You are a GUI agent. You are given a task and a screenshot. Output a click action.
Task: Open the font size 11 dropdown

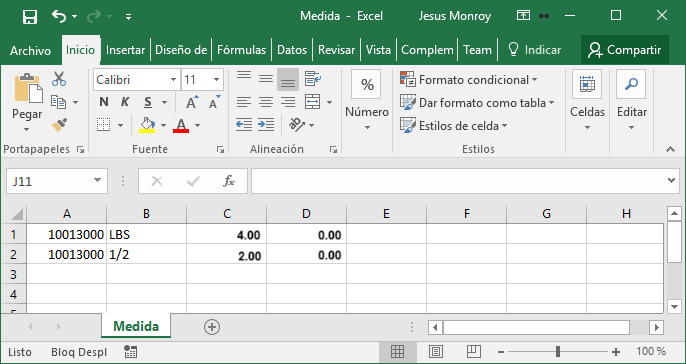216,80
